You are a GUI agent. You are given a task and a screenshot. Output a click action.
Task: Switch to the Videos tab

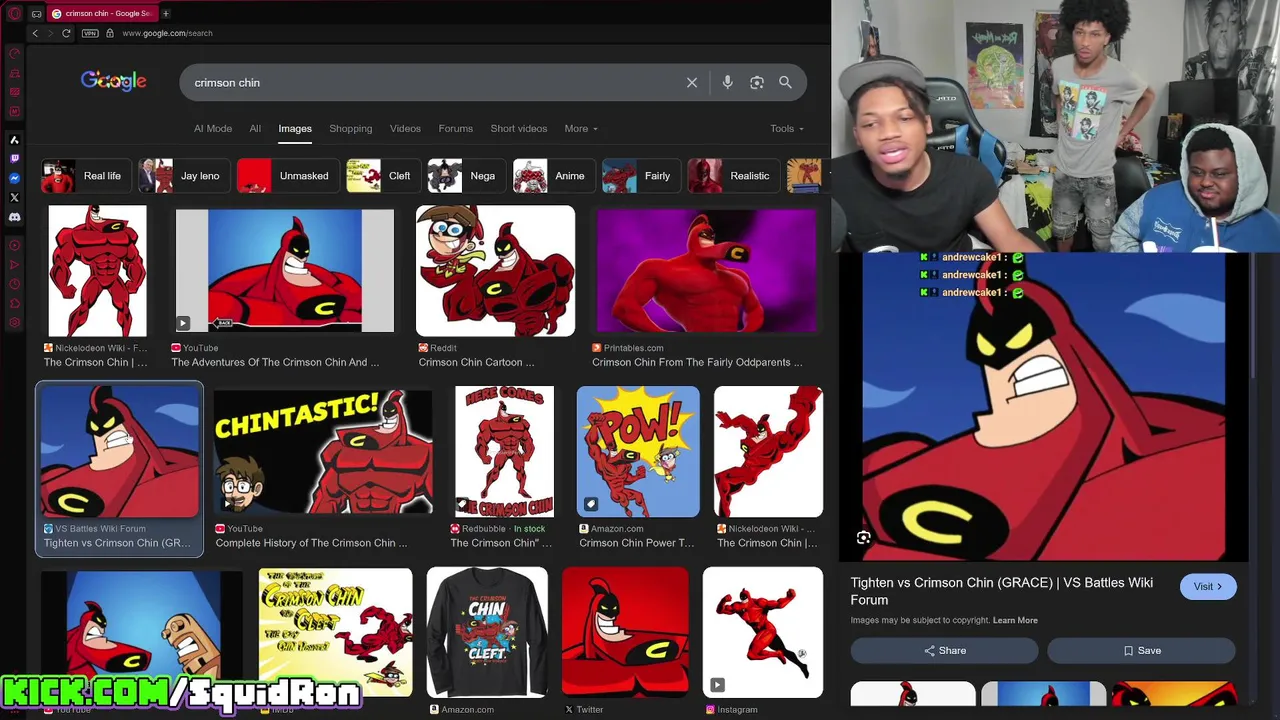(405, 128)
